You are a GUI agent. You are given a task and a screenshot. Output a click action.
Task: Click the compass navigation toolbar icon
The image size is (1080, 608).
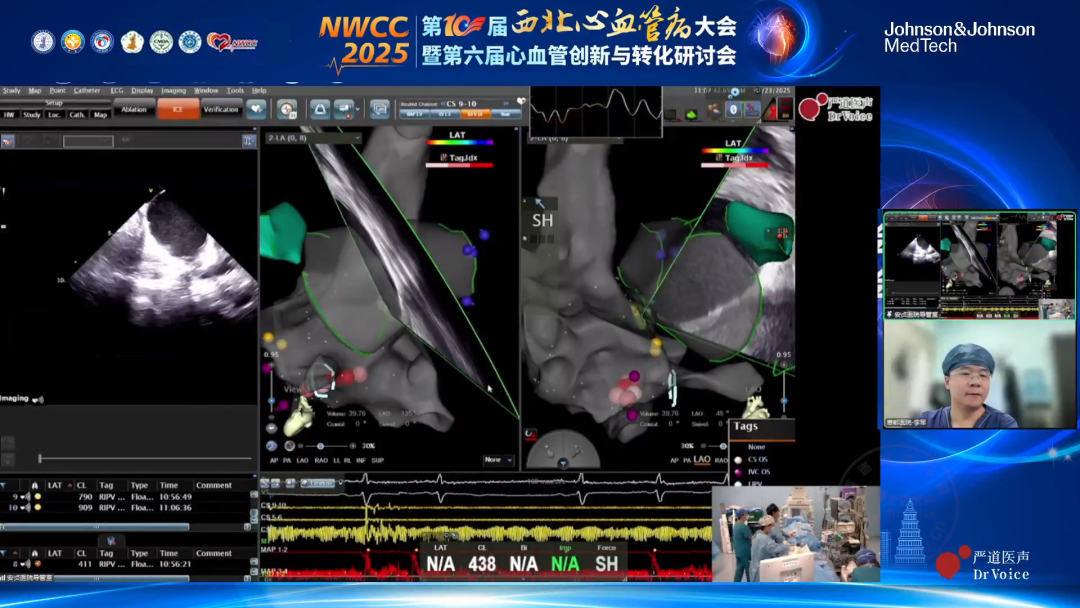(287, 109)
